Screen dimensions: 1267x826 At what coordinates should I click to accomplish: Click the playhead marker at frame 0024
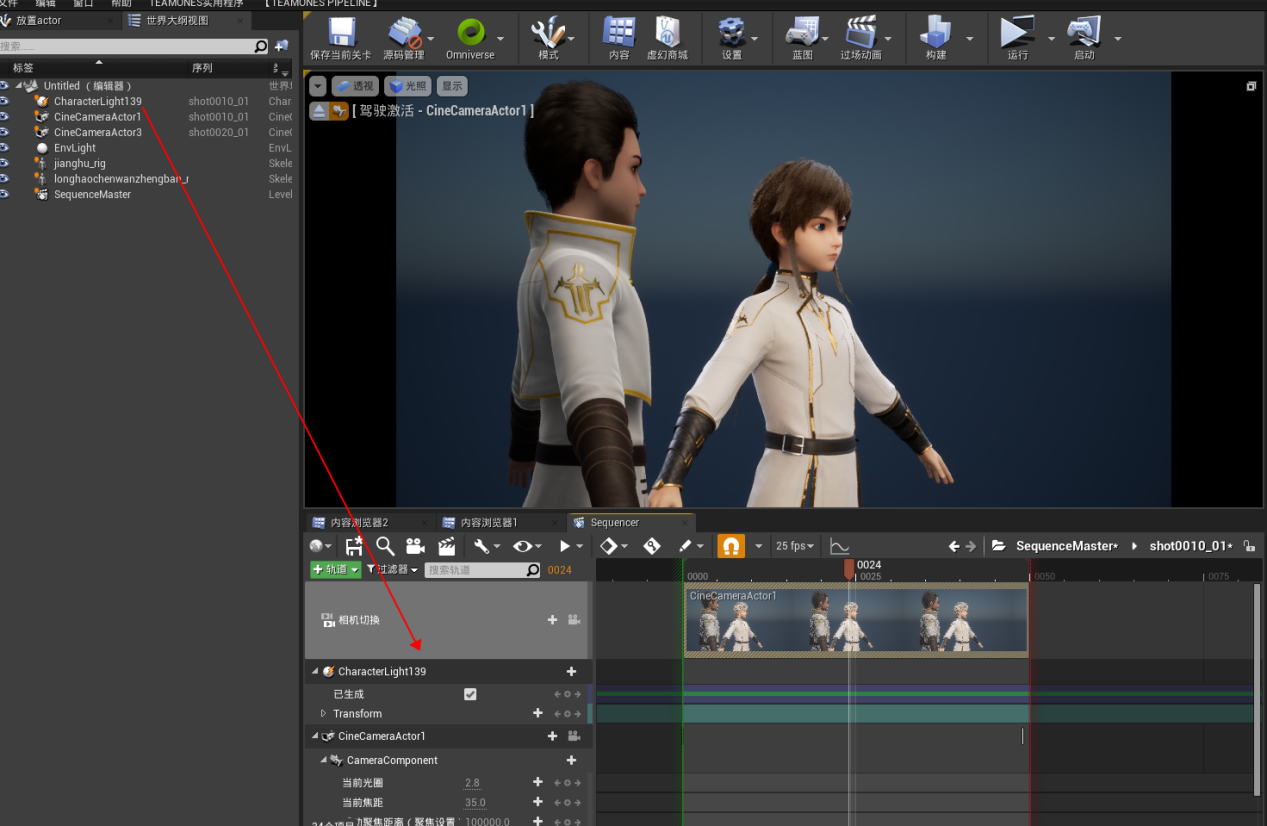pos(849,568)
